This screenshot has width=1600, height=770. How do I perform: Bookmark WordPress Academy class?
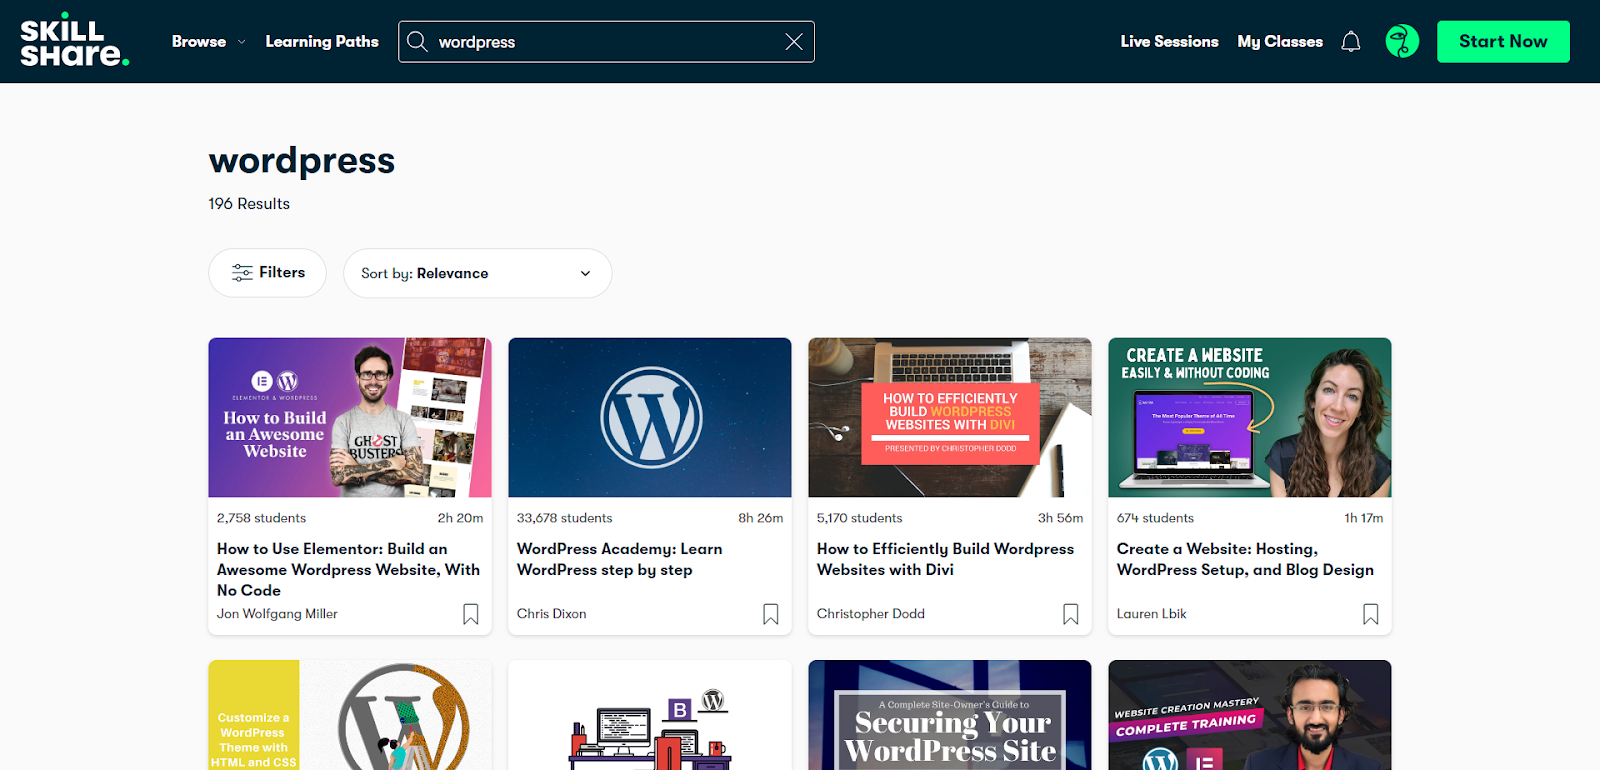coord(771,614)
